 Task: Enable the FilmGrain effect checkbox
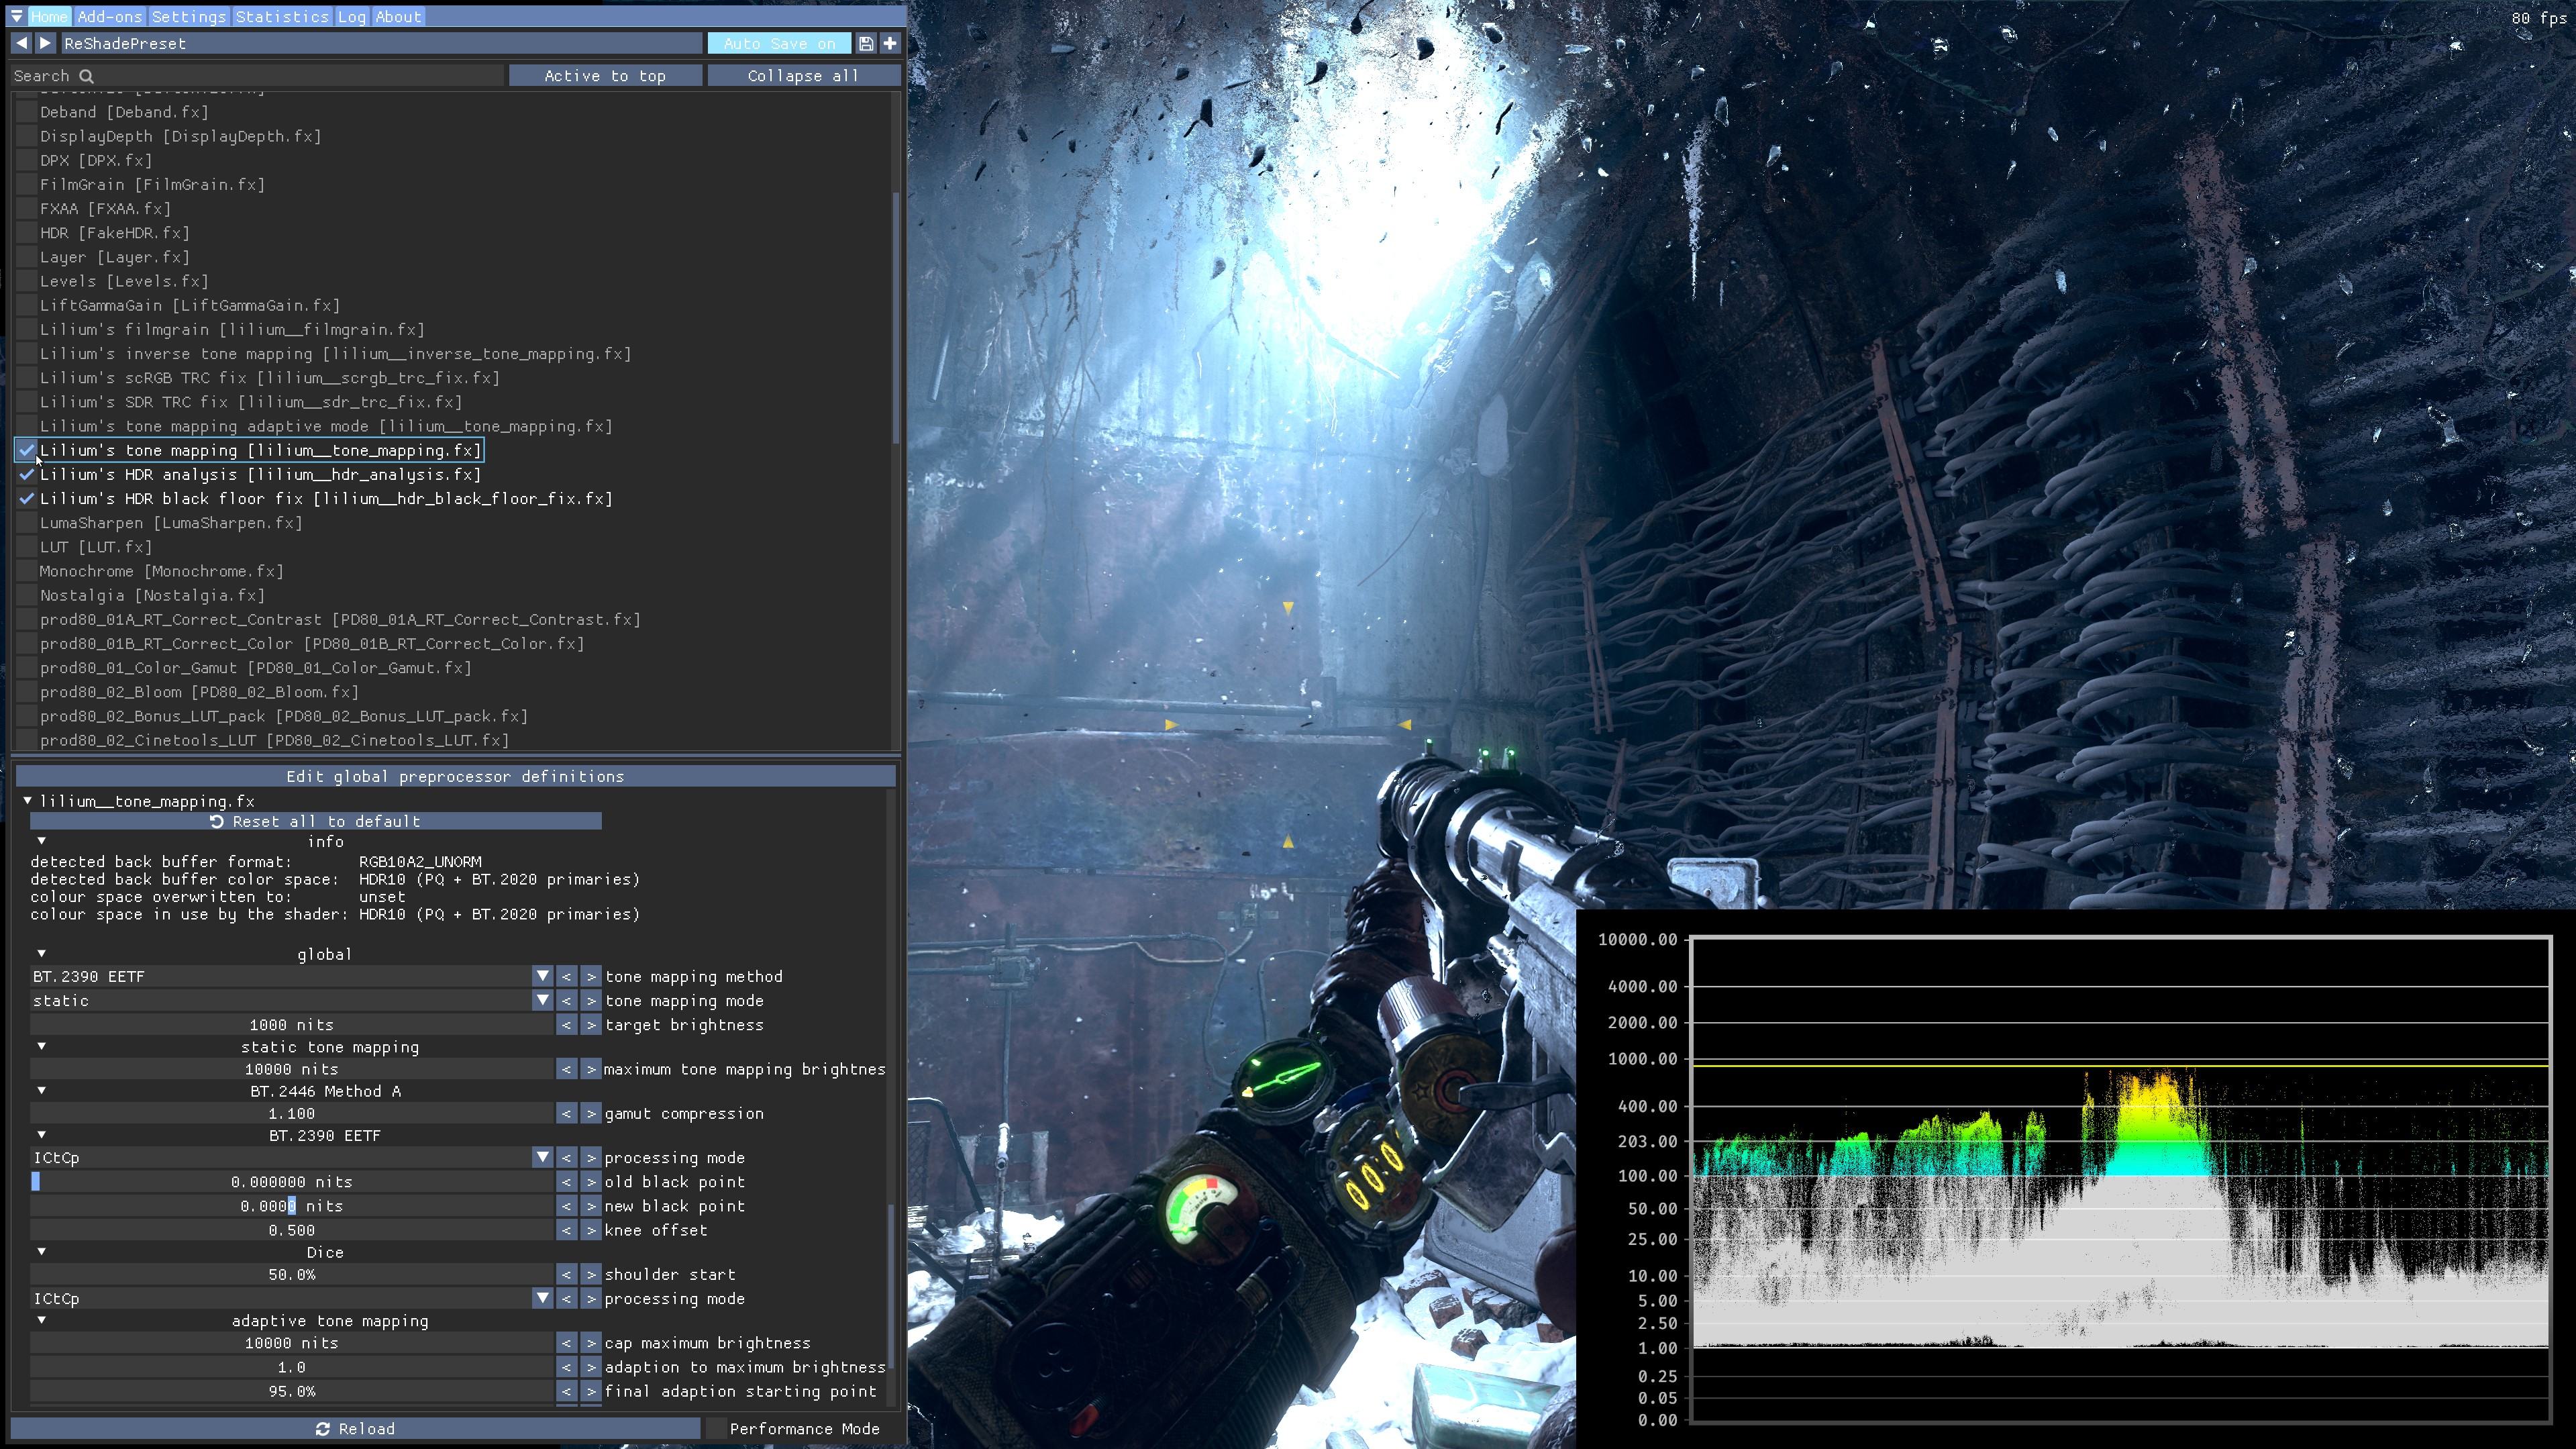click(x=27, y=184)
